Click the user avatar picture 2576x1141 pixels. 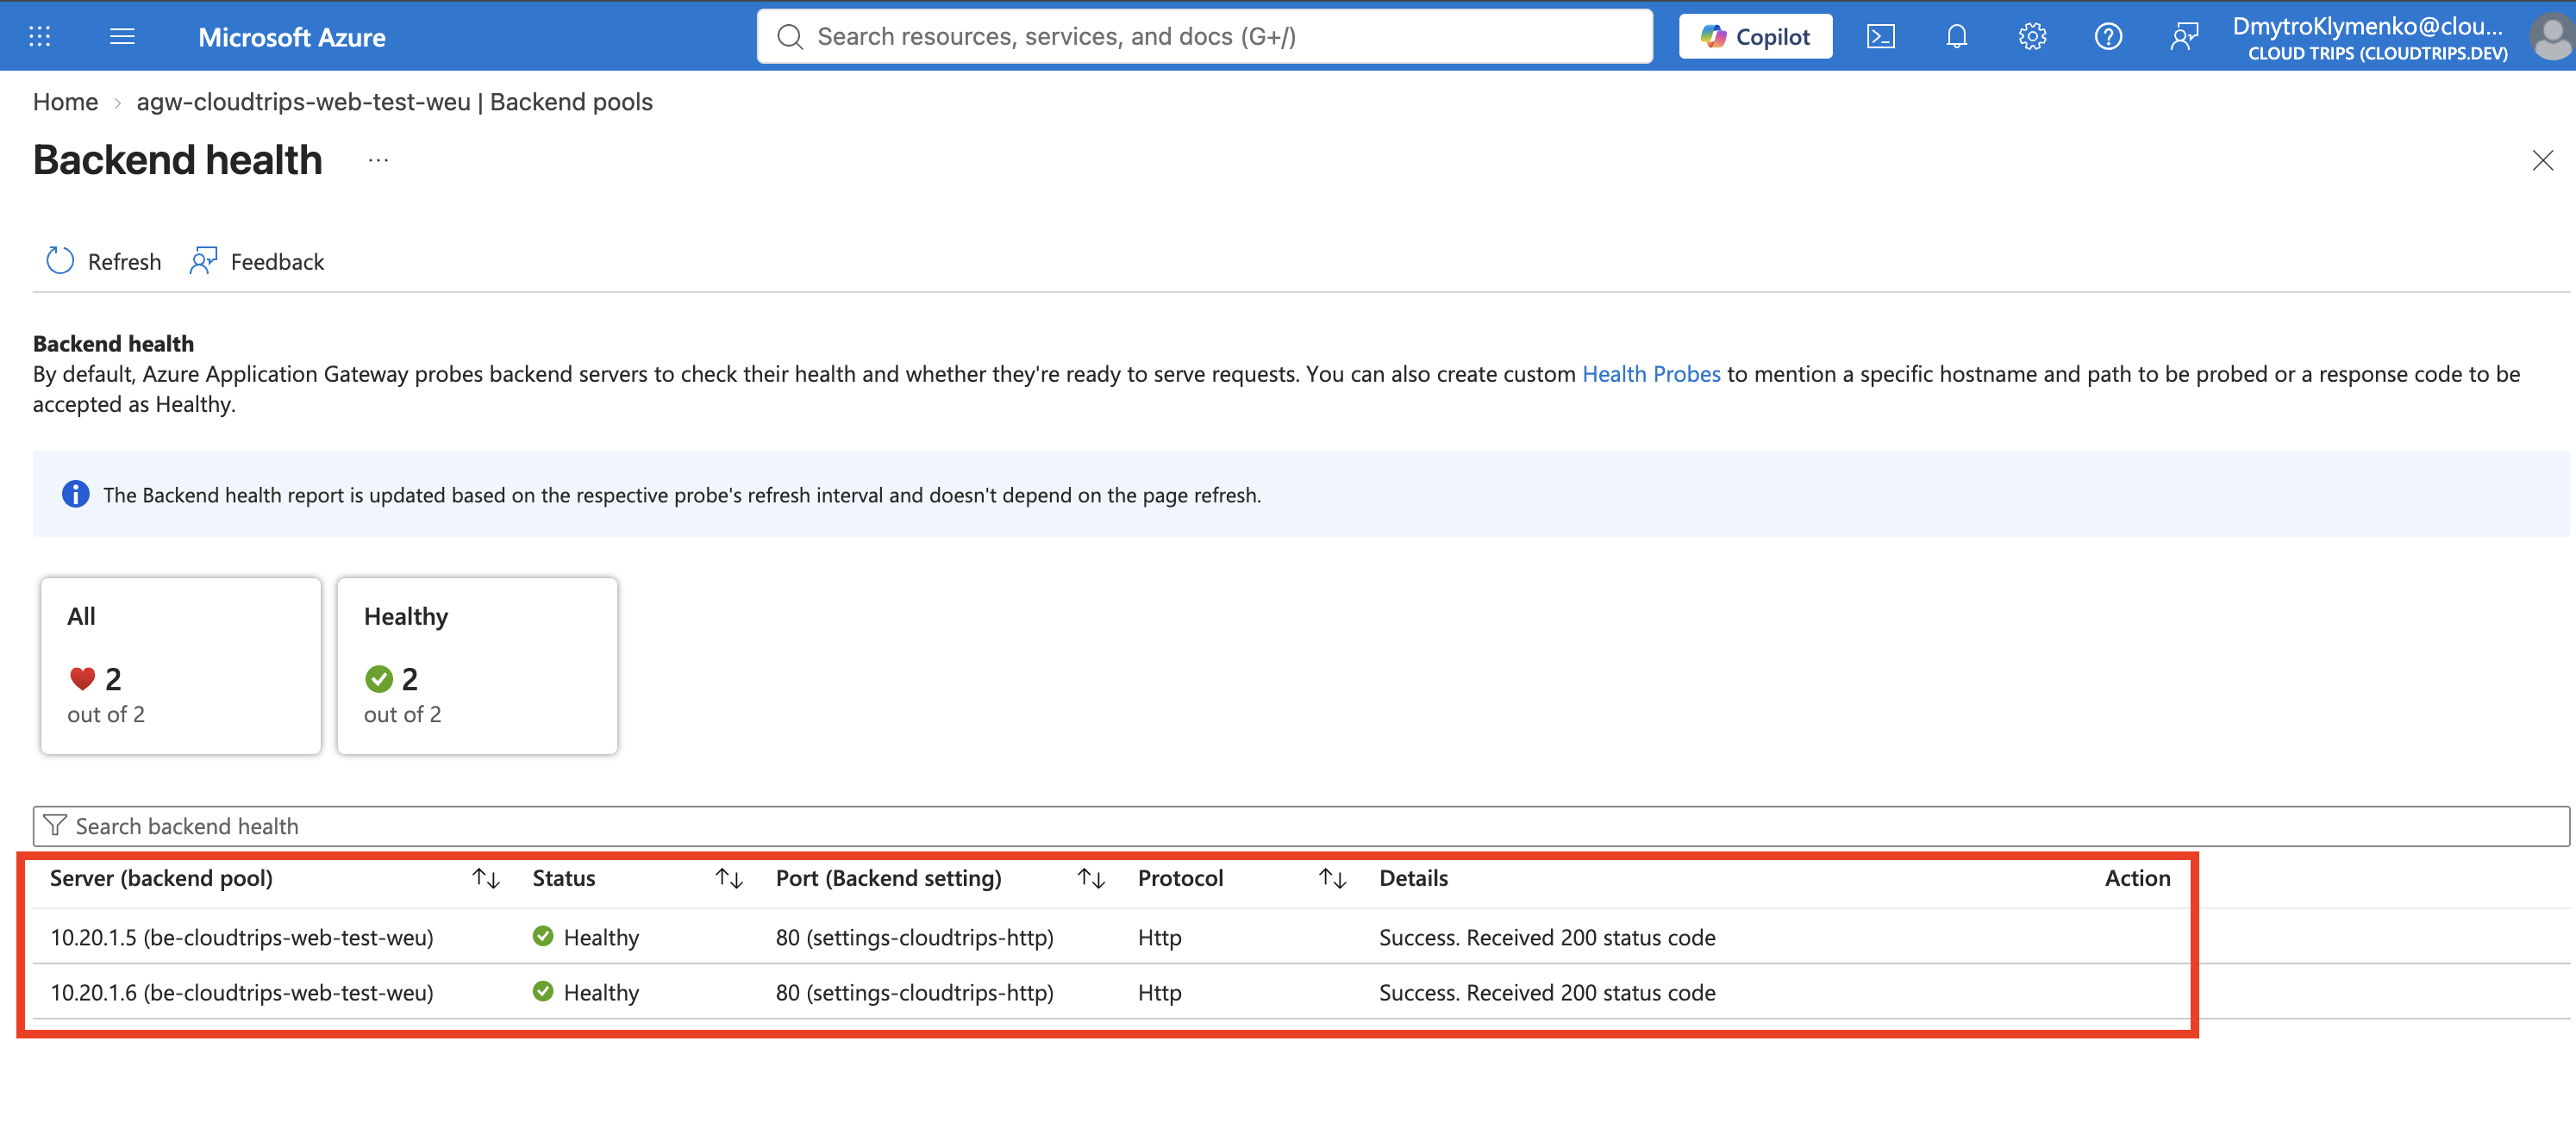coord(2550,38)
